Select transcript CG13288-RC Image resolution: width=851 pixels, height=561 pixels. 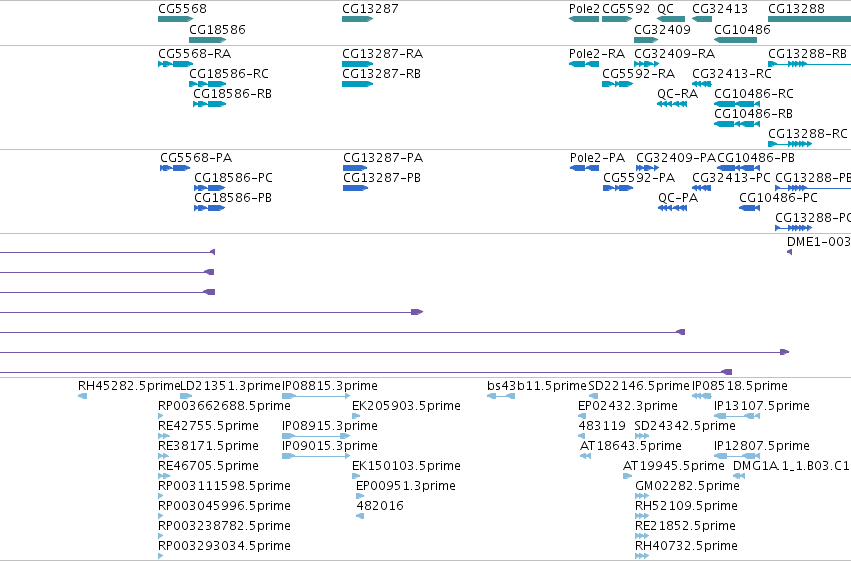(x=808, y=134)
